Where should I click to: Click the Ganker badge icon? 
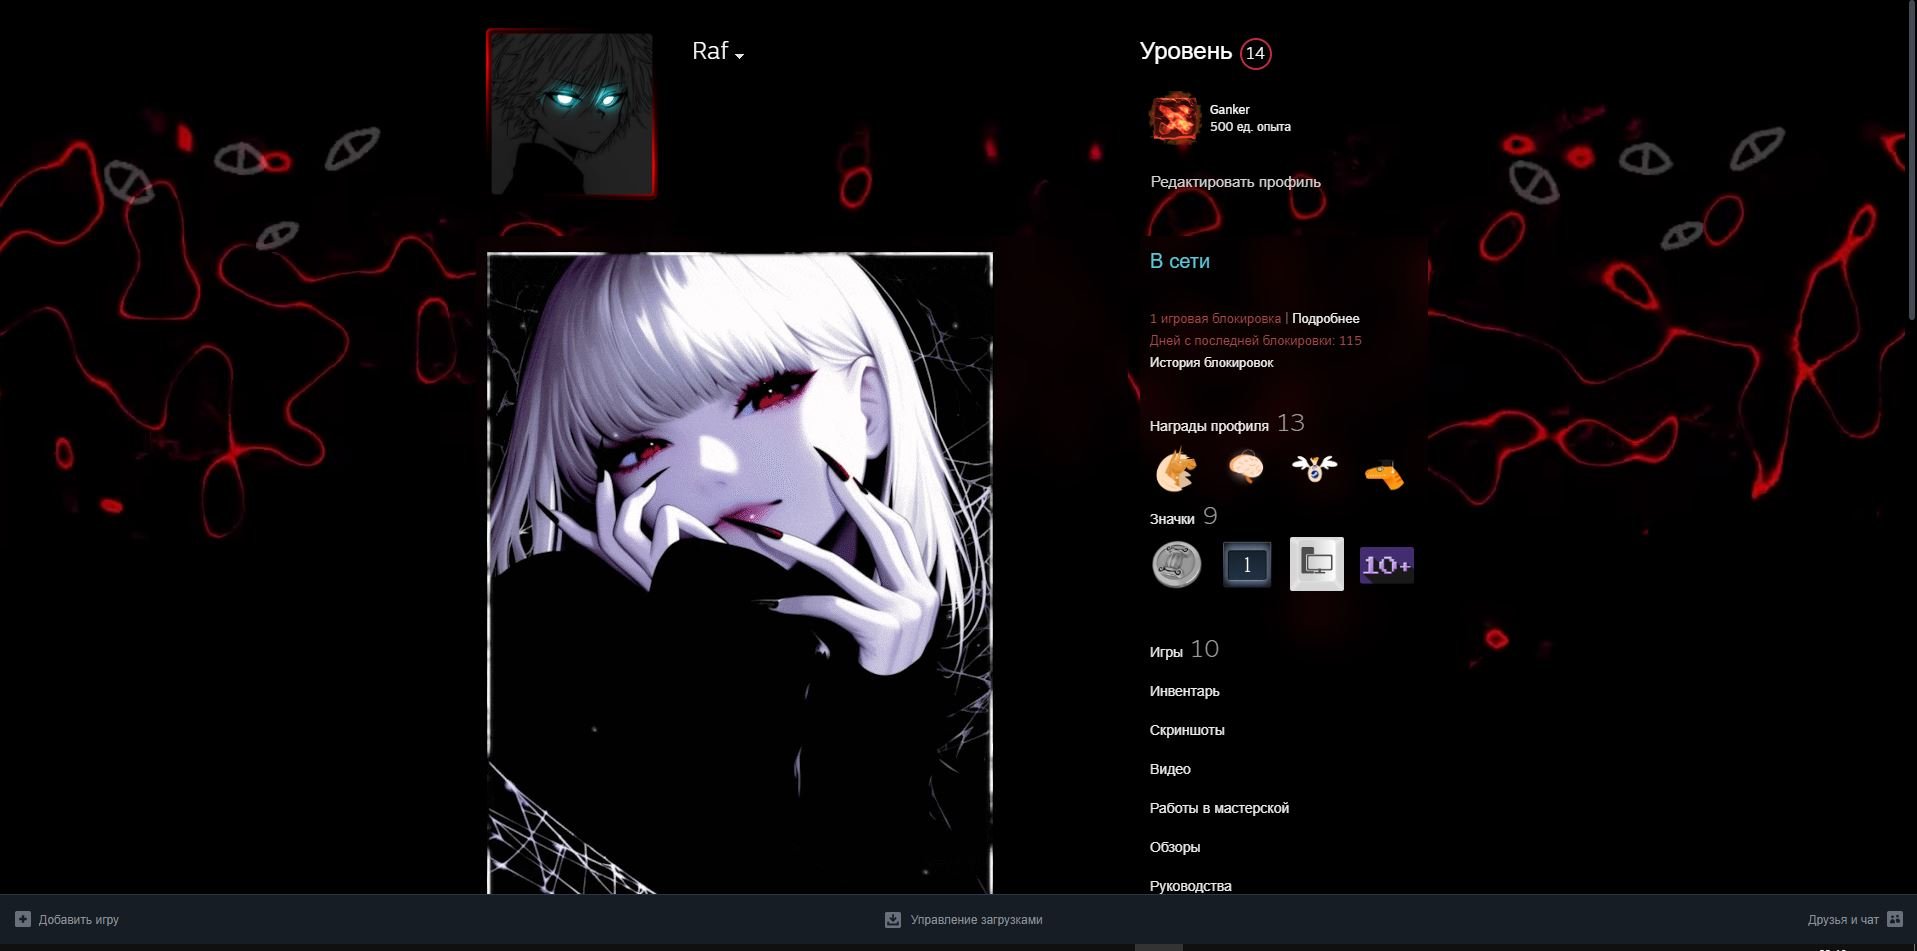coord(1175,119)
